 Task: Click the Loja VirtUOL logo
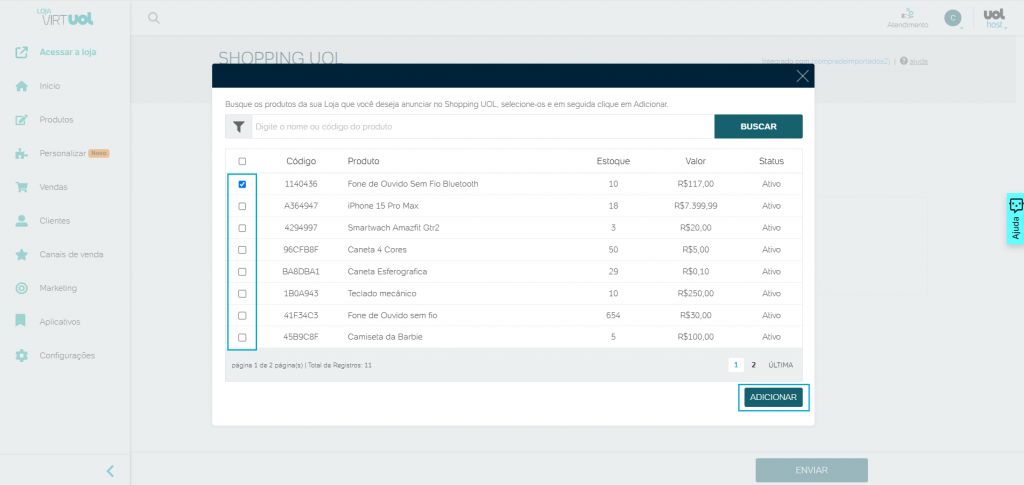point(65,16)
